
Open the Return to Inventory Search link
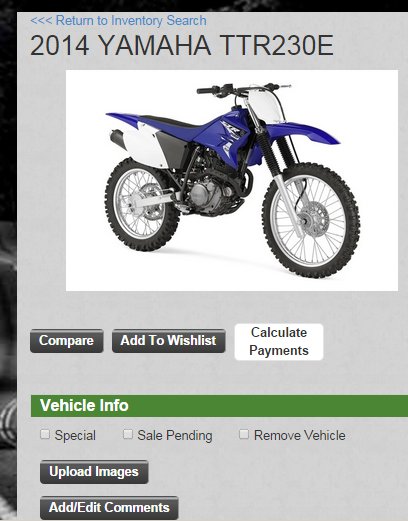118,21
